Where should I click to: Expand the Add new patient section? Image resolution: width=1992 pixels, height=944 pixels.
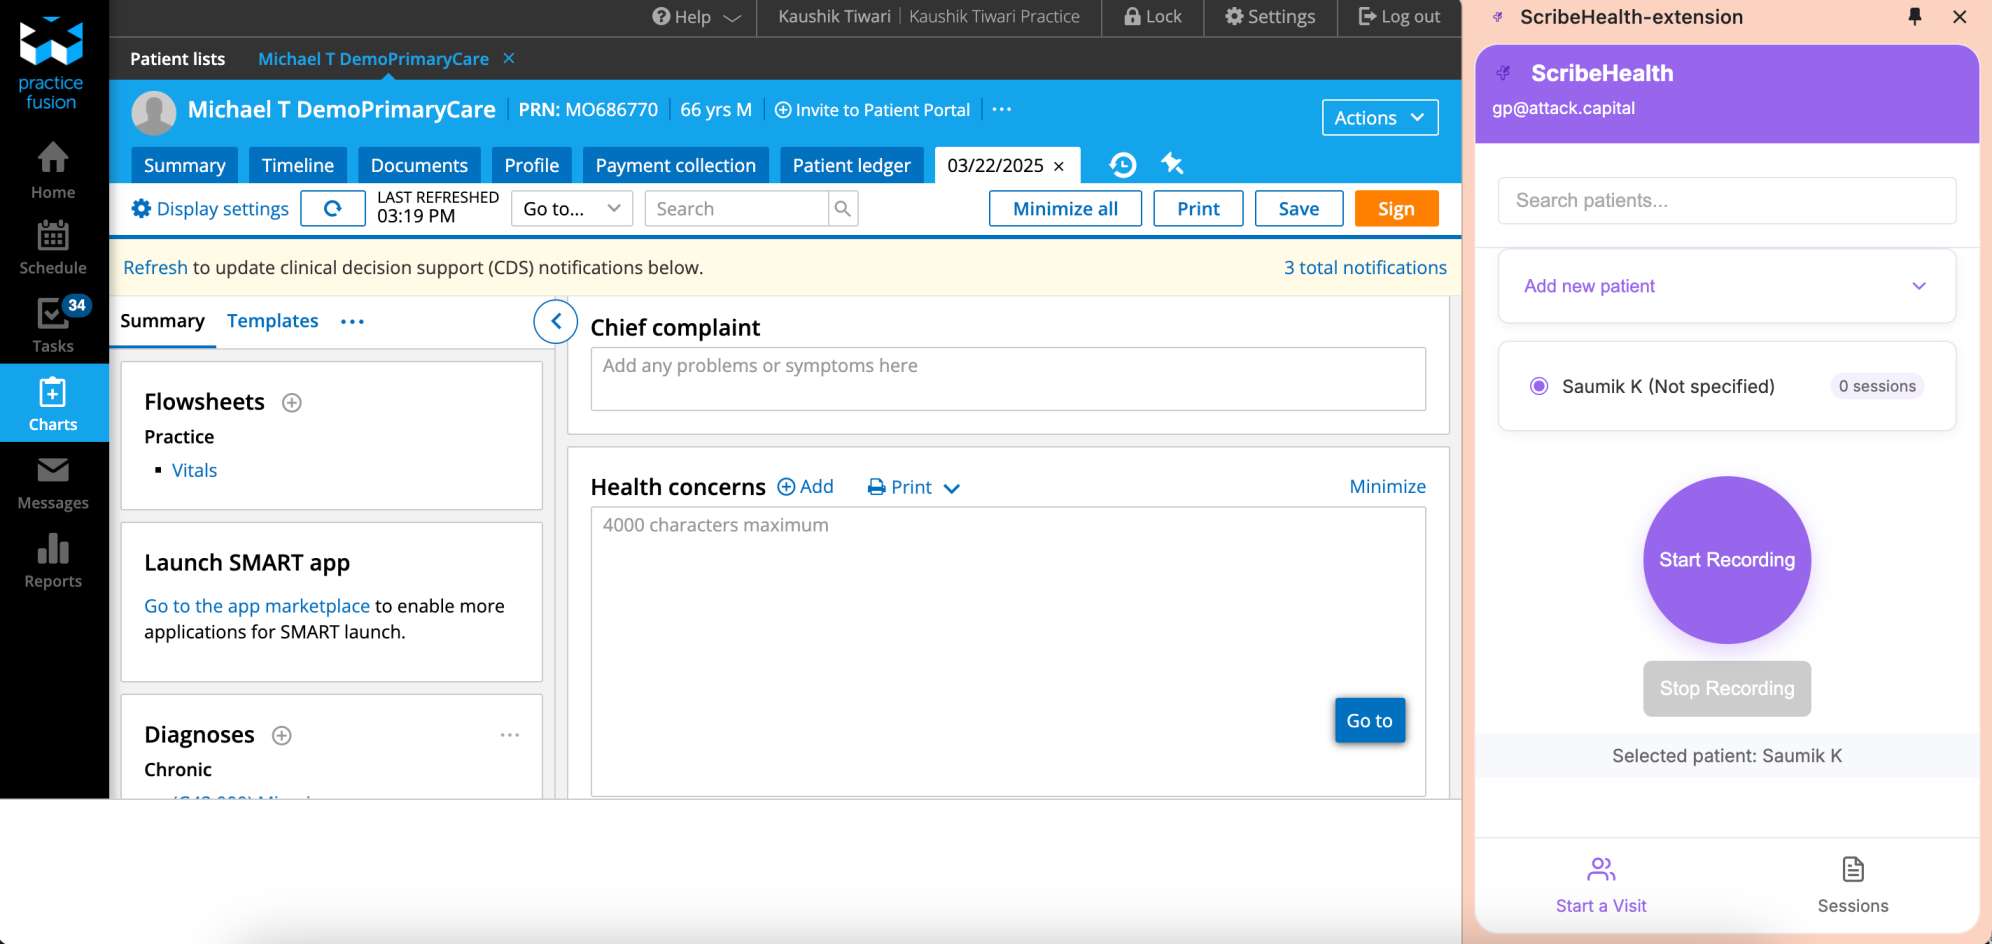click(1727, 286)
